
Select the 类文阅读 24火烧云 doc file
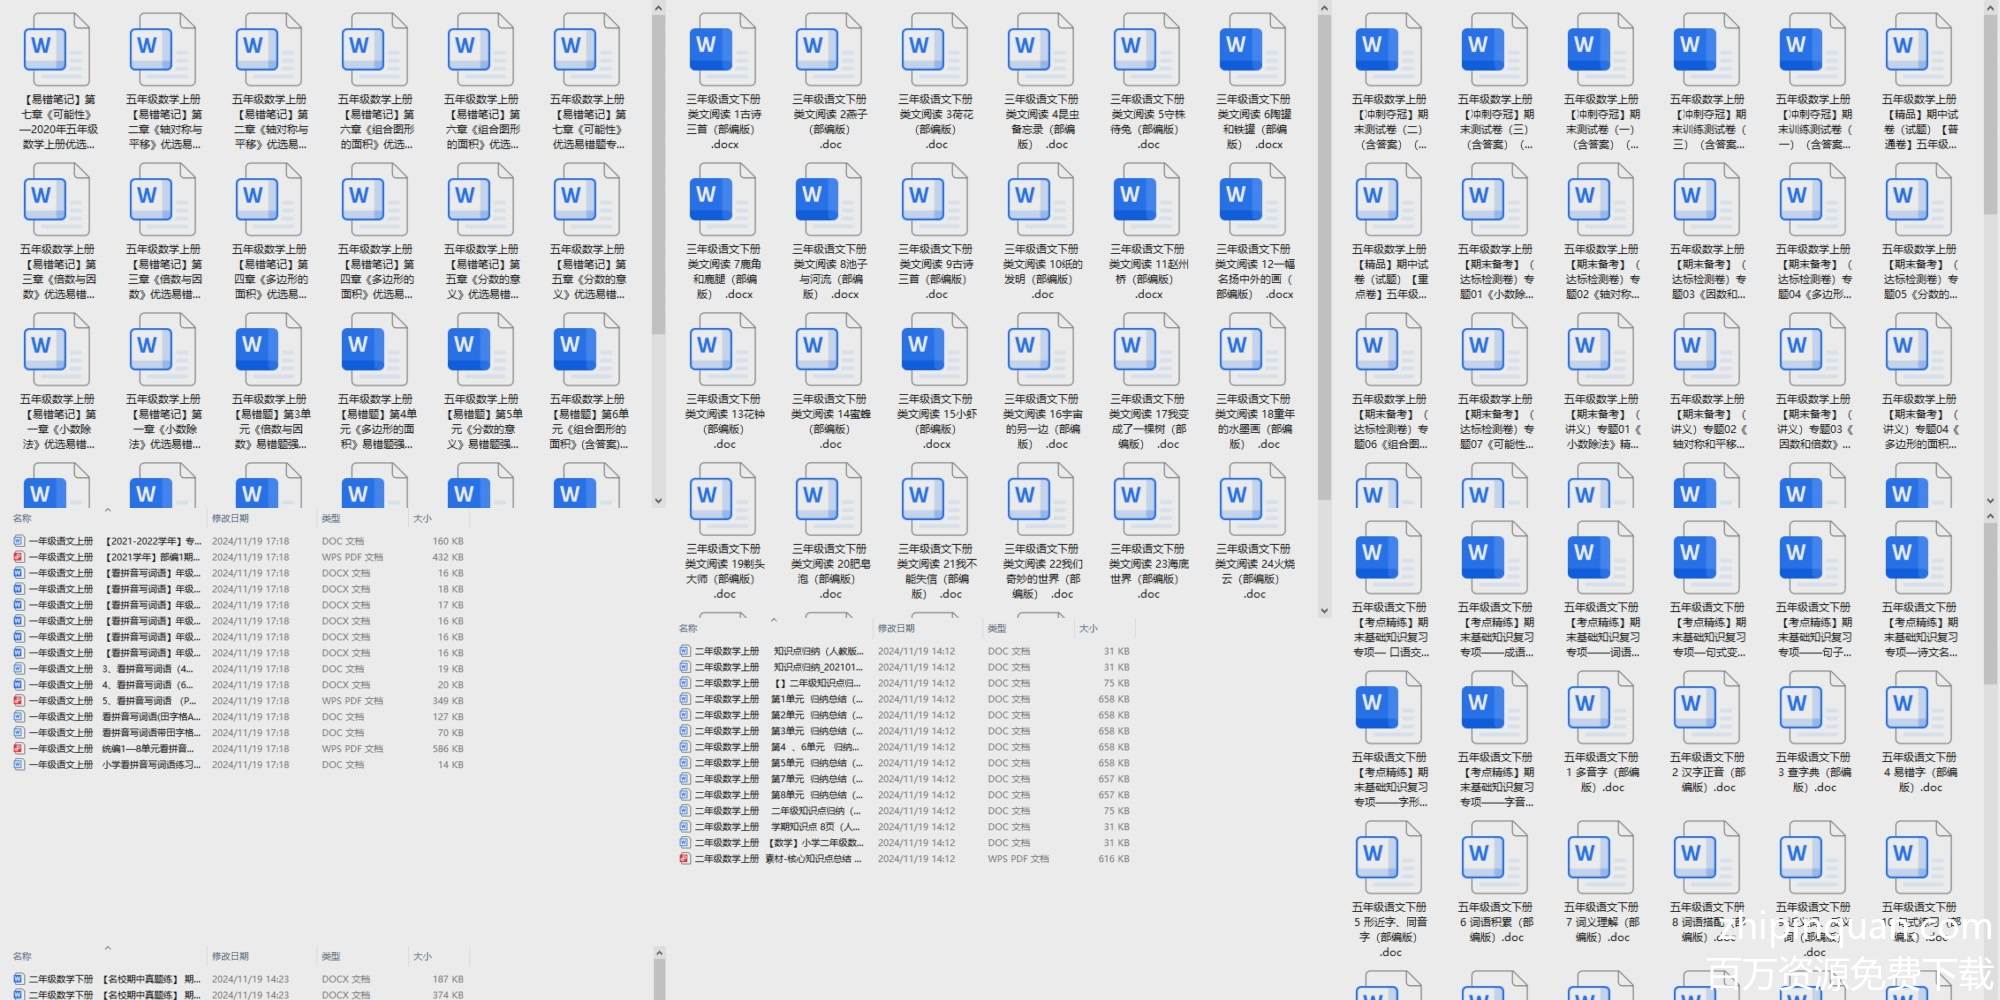click(1252, 500)
